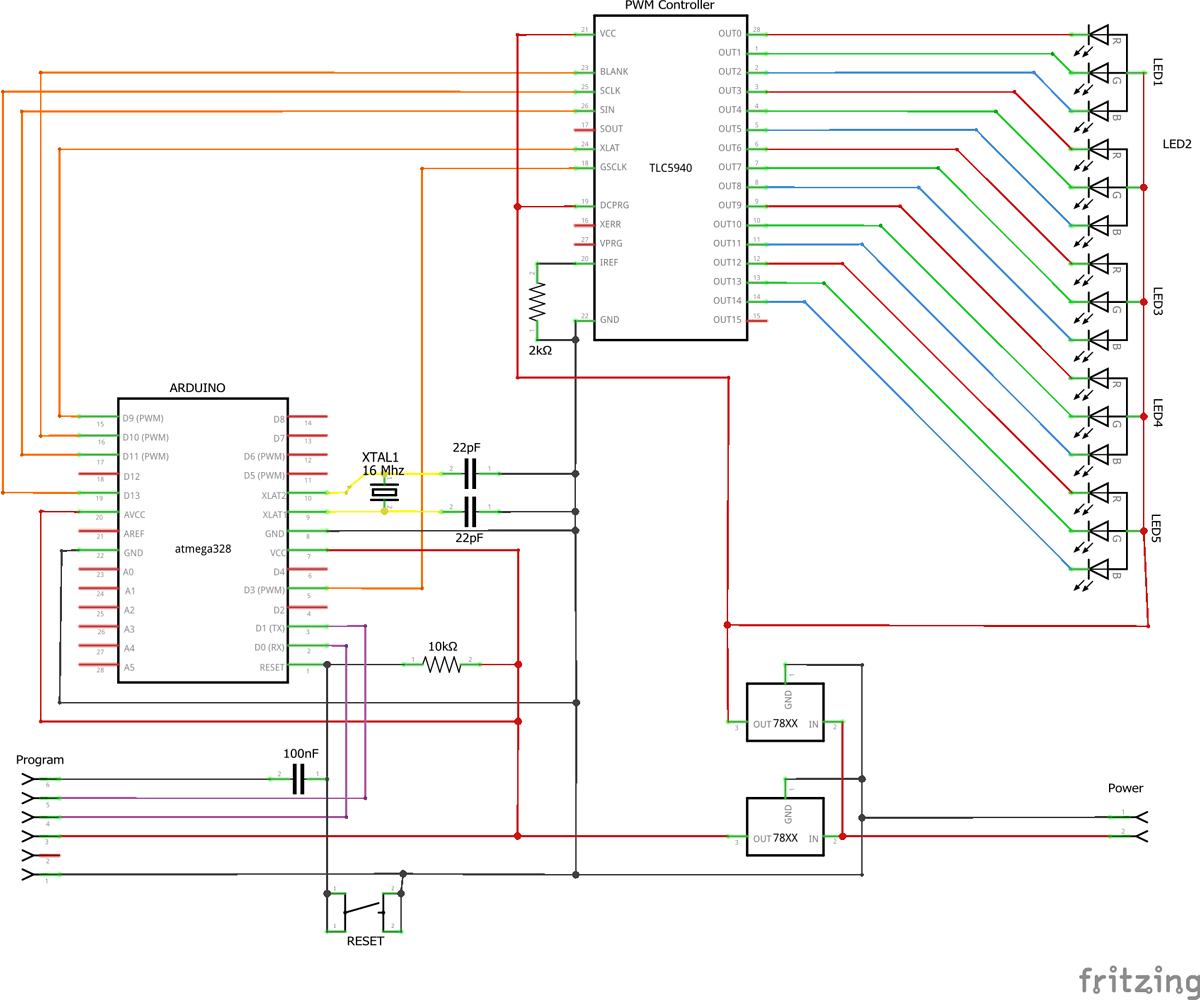The image size is (1200, 1000).
Task: Click the XTAL1 16 Mhz crystal symbol
Action: pos(383,490)
